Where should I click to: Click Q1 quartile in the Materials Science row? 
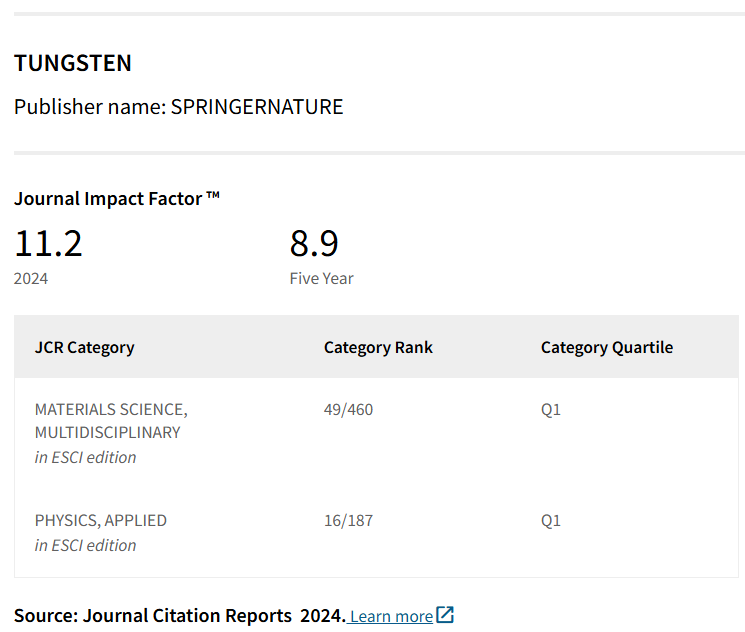[551, 409]
